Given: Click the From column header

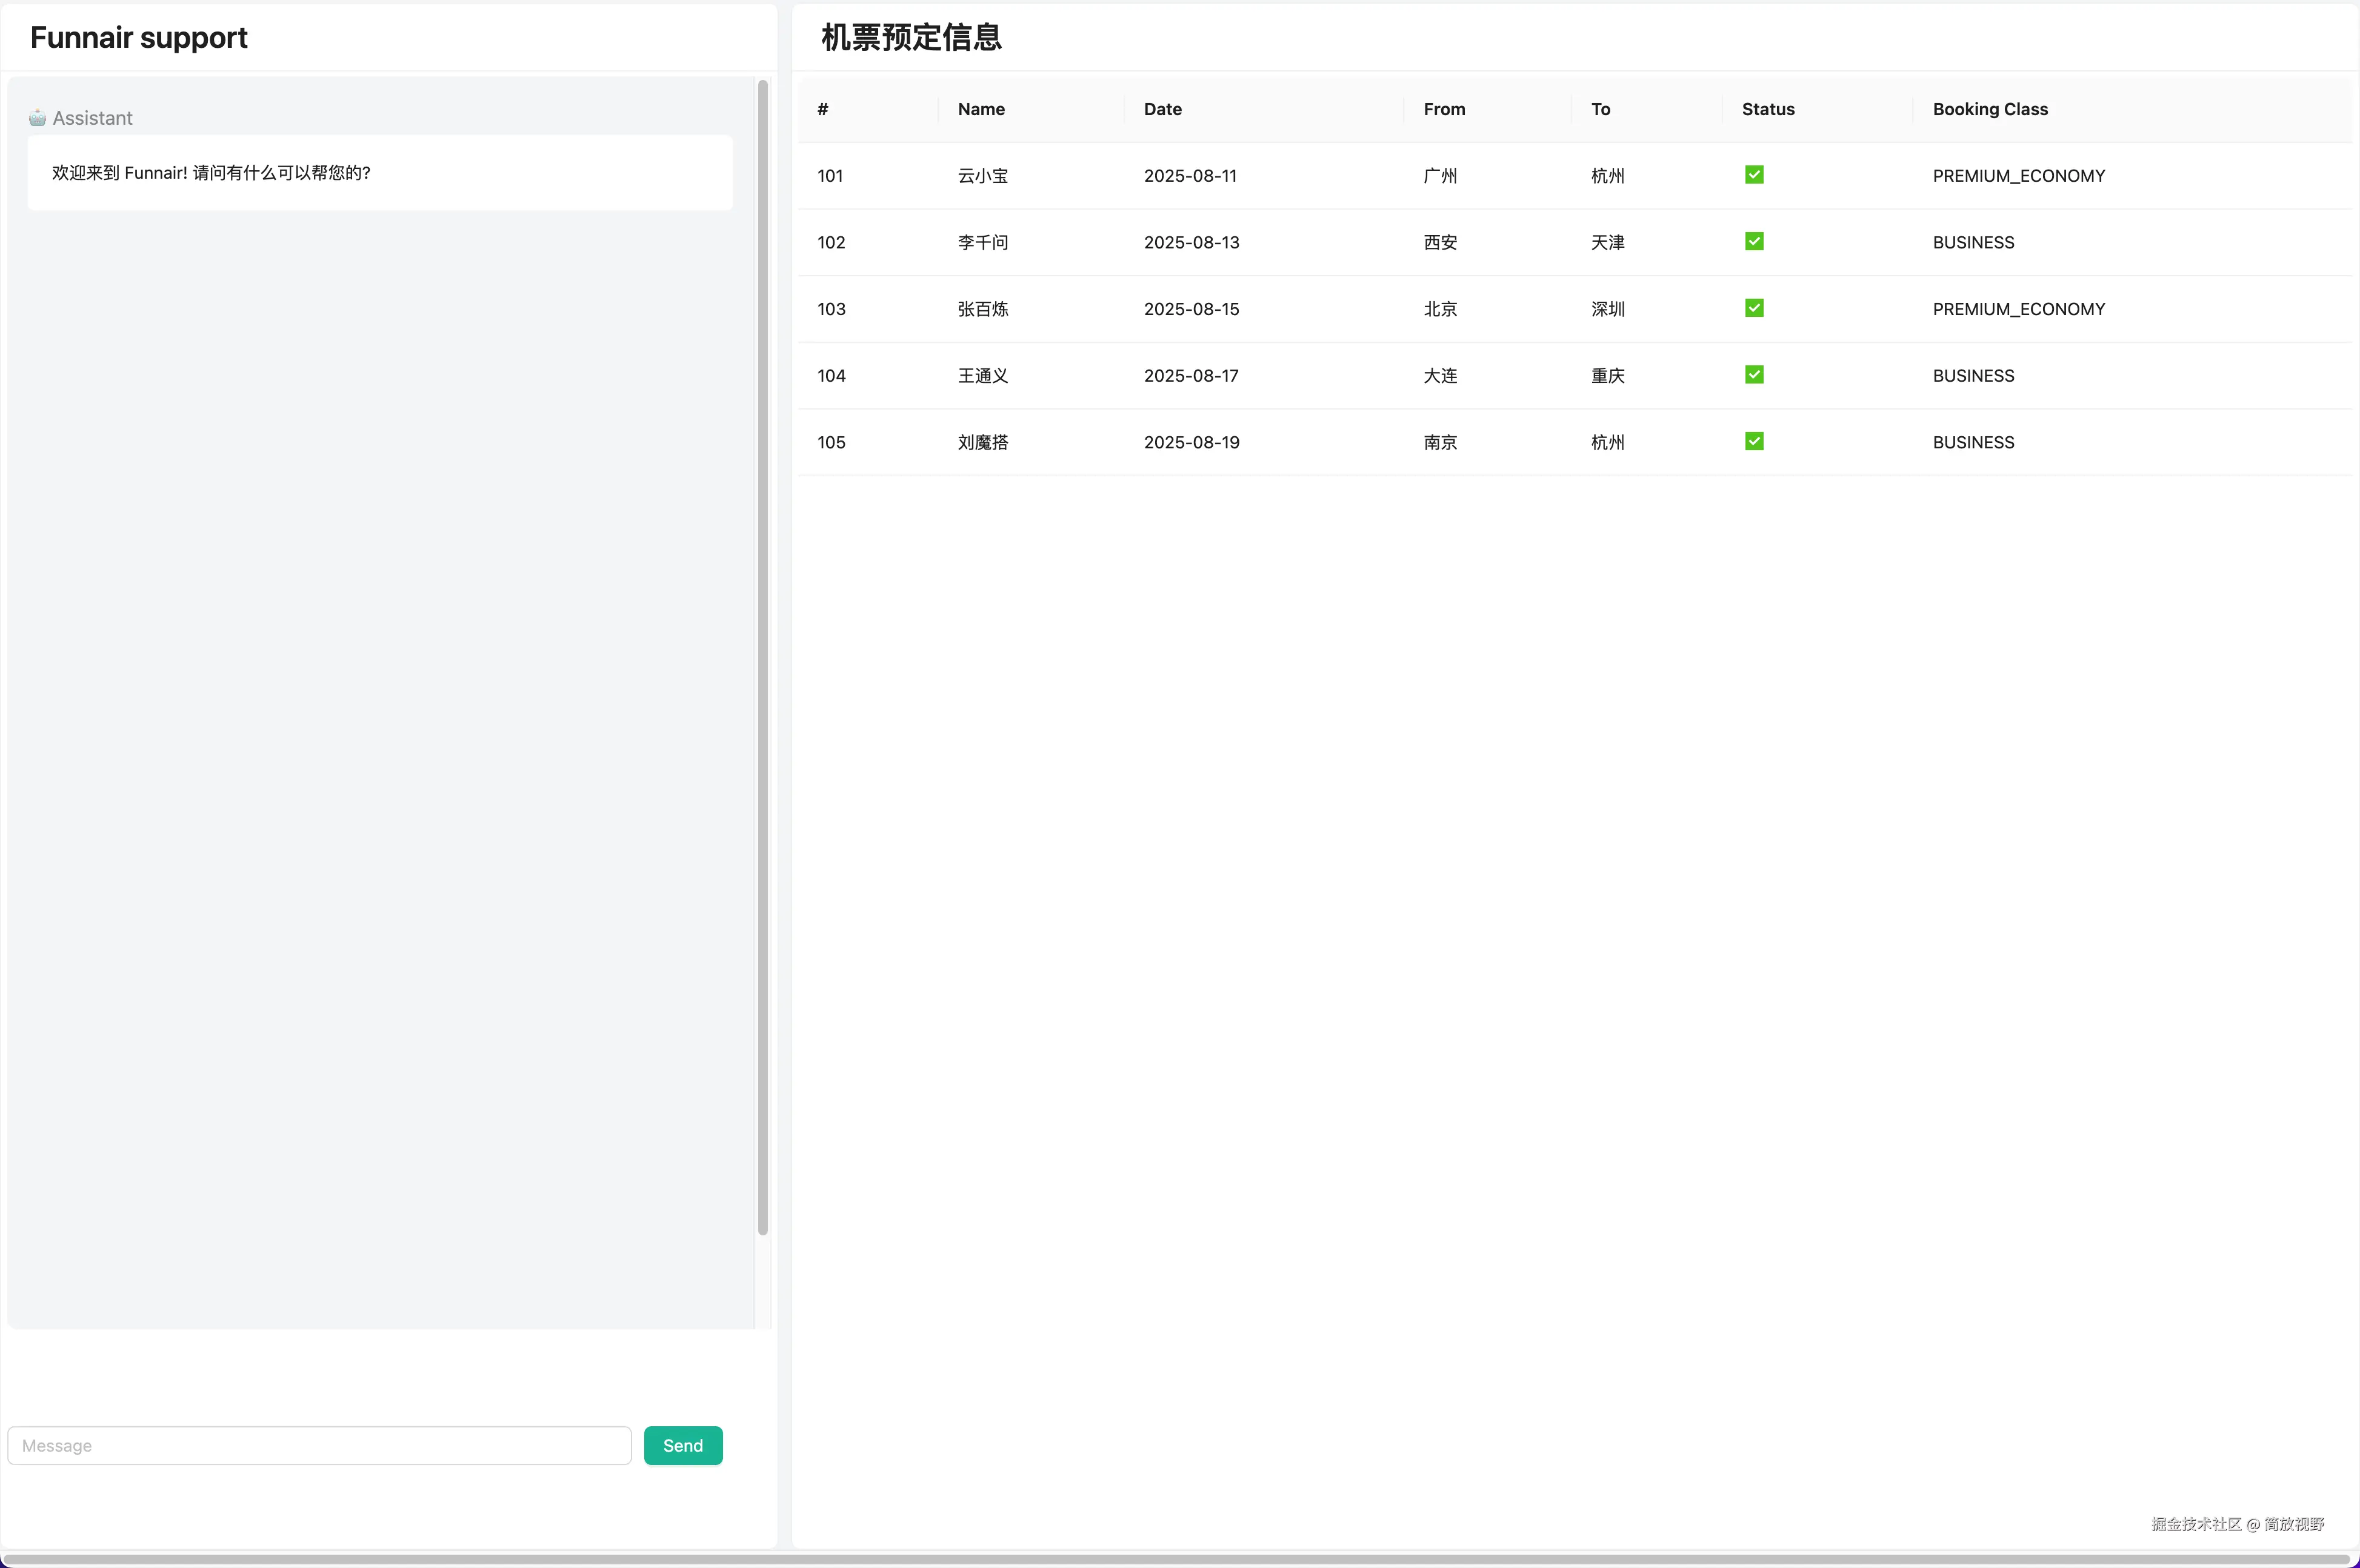Looking at the screenshot, I should [x=1444, y=109].
